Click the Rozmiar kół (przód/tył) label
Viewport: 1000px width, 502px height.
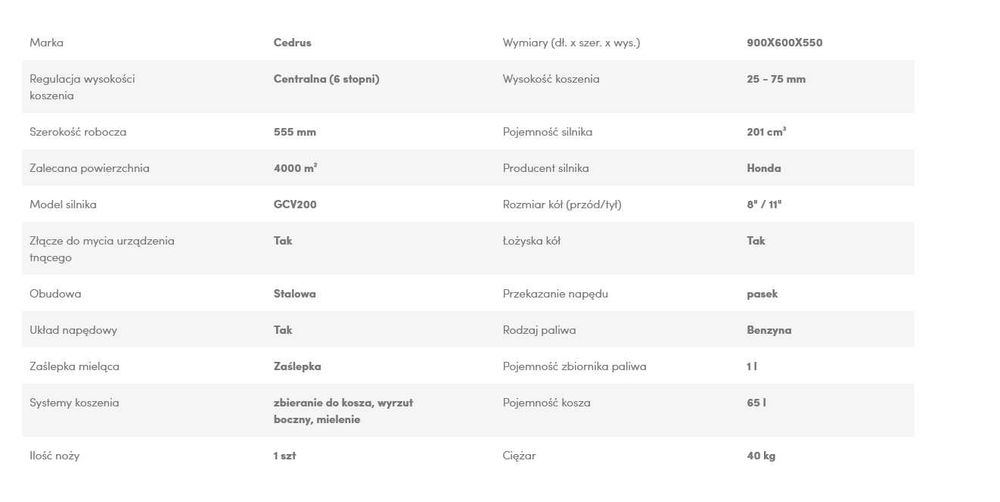click(562, 205)
